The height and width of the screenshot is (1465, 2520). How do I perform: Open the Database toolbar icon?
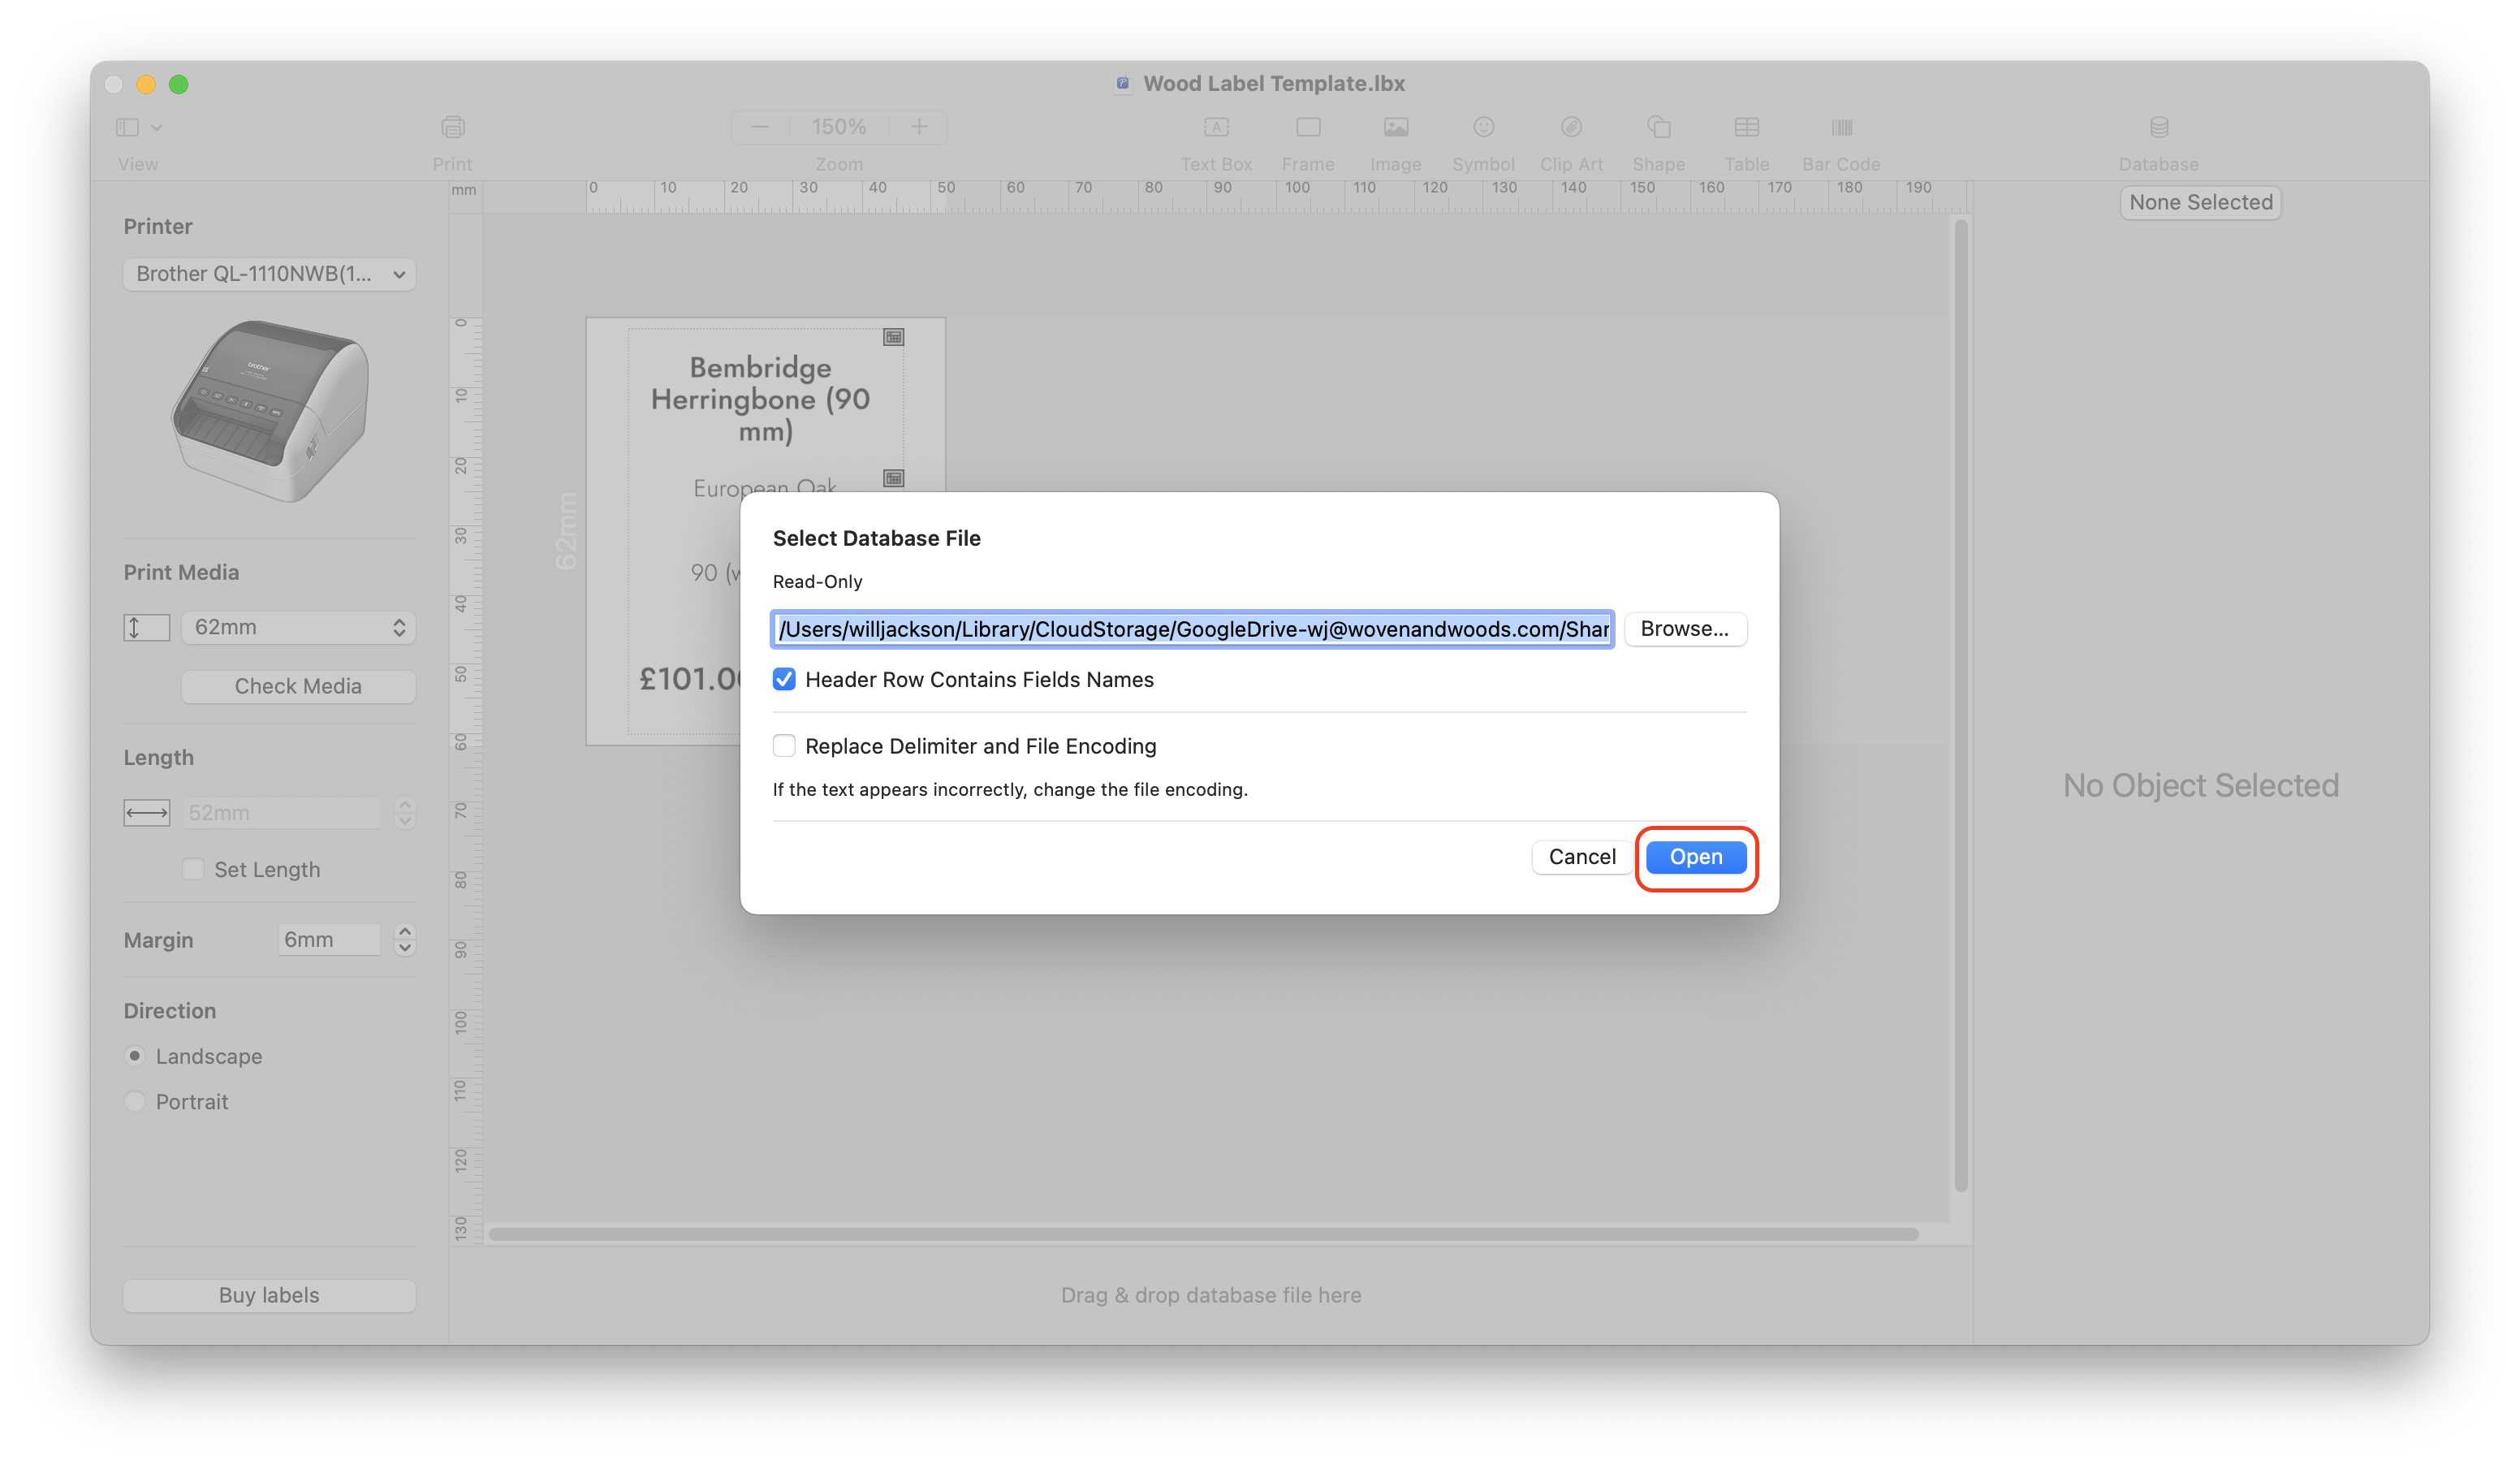point(2158,127)
